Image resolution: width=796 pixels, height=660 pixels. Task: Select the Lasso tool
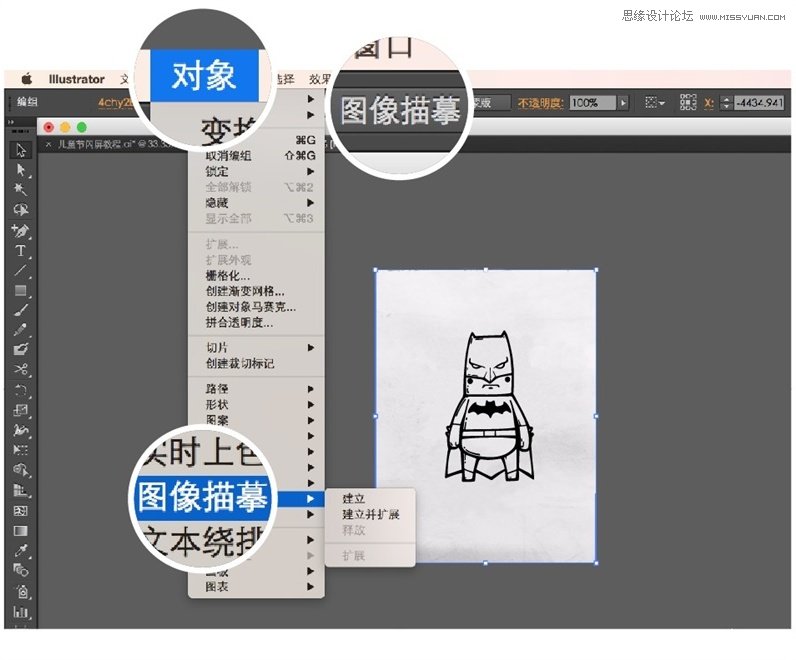21,210
